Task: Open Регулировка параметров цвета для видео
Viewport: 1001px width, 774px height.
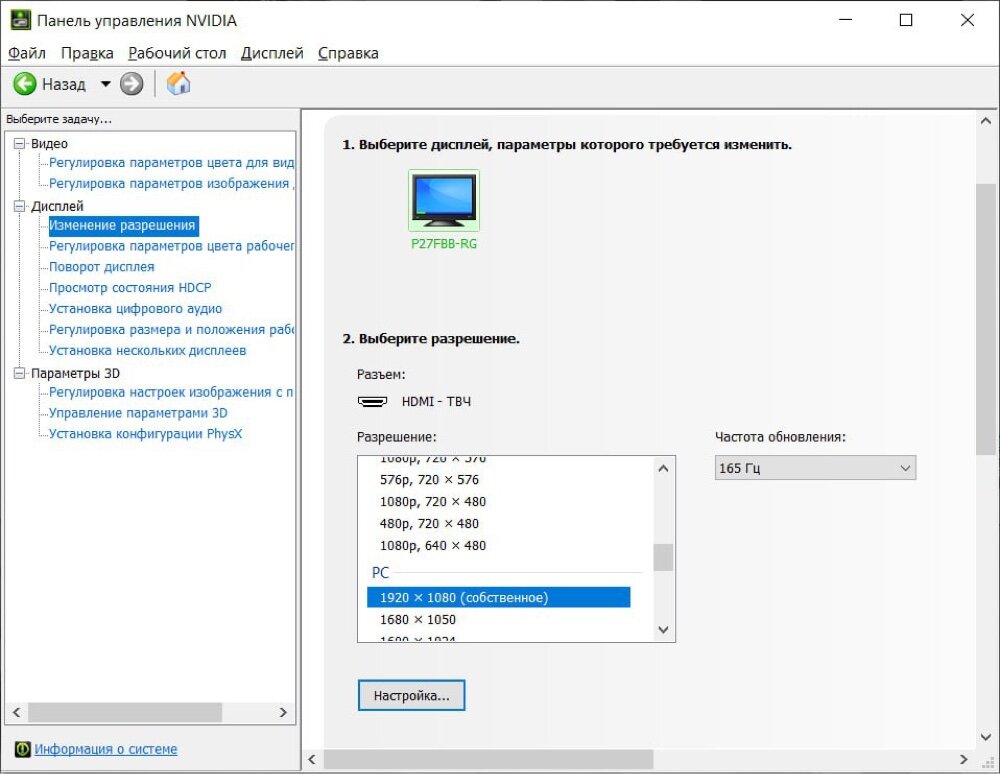Action: 171,163
